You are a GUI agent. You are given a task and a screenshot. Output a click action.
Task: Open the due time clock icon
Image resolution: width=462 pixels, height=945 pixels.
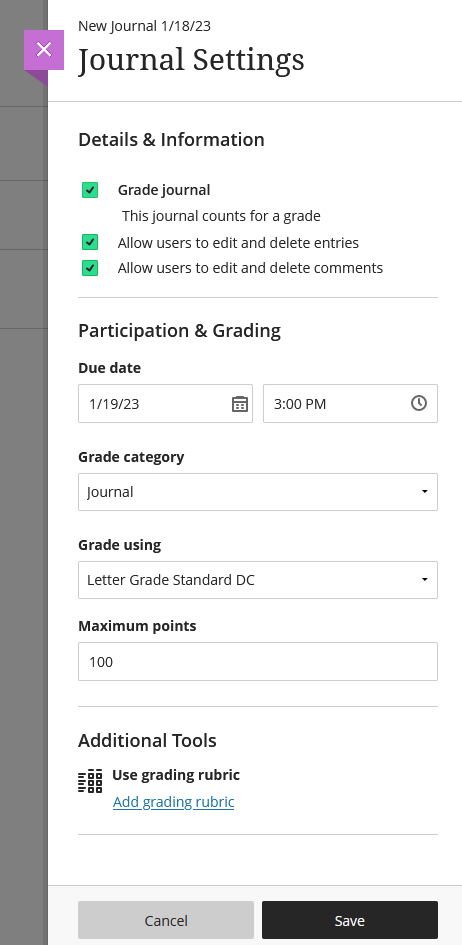(x=419, y=403)
